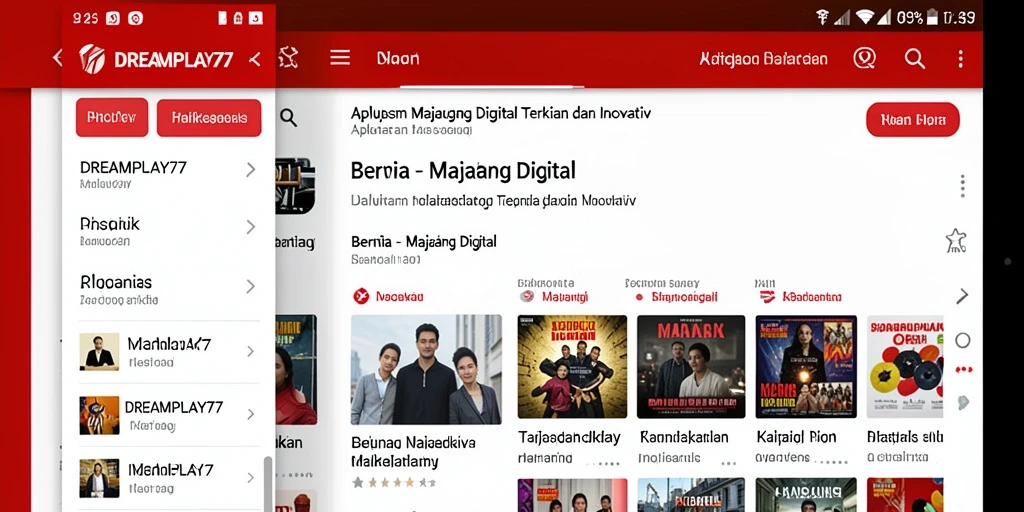Tap the Phothev button in drawer
The width and height of the screenshot is (1024, 512).
coord(112,118)
